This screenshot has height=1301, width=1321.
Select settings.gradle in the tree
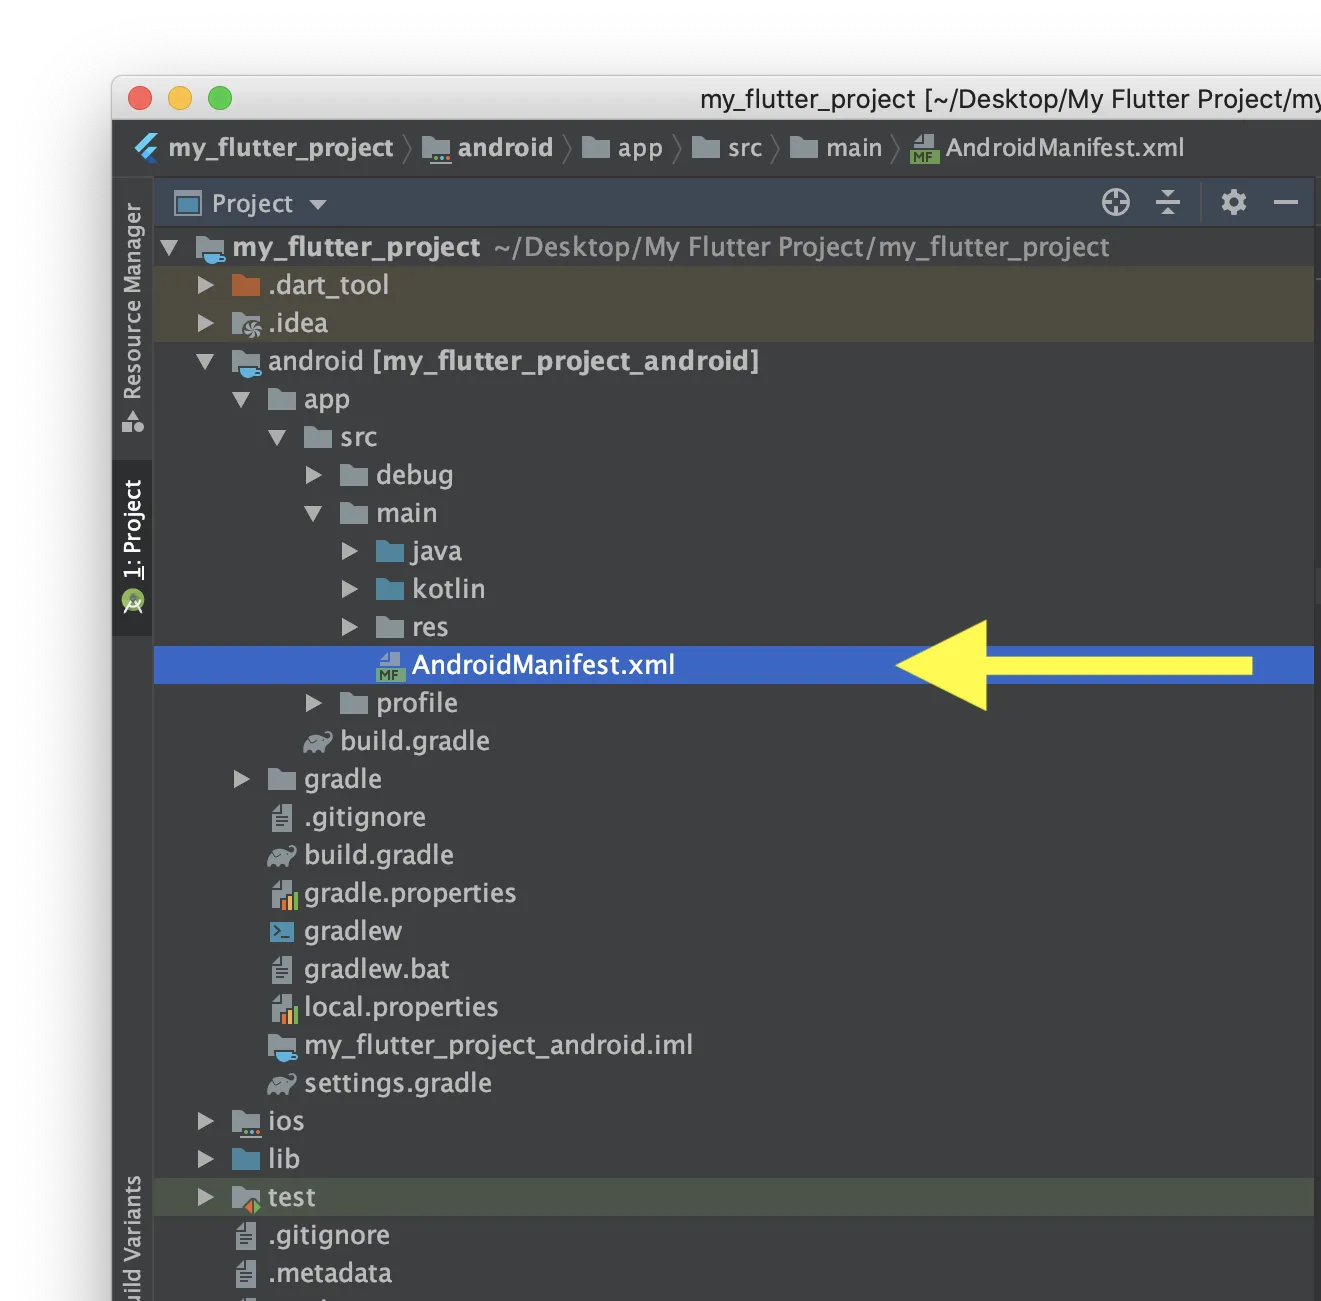734,1083
